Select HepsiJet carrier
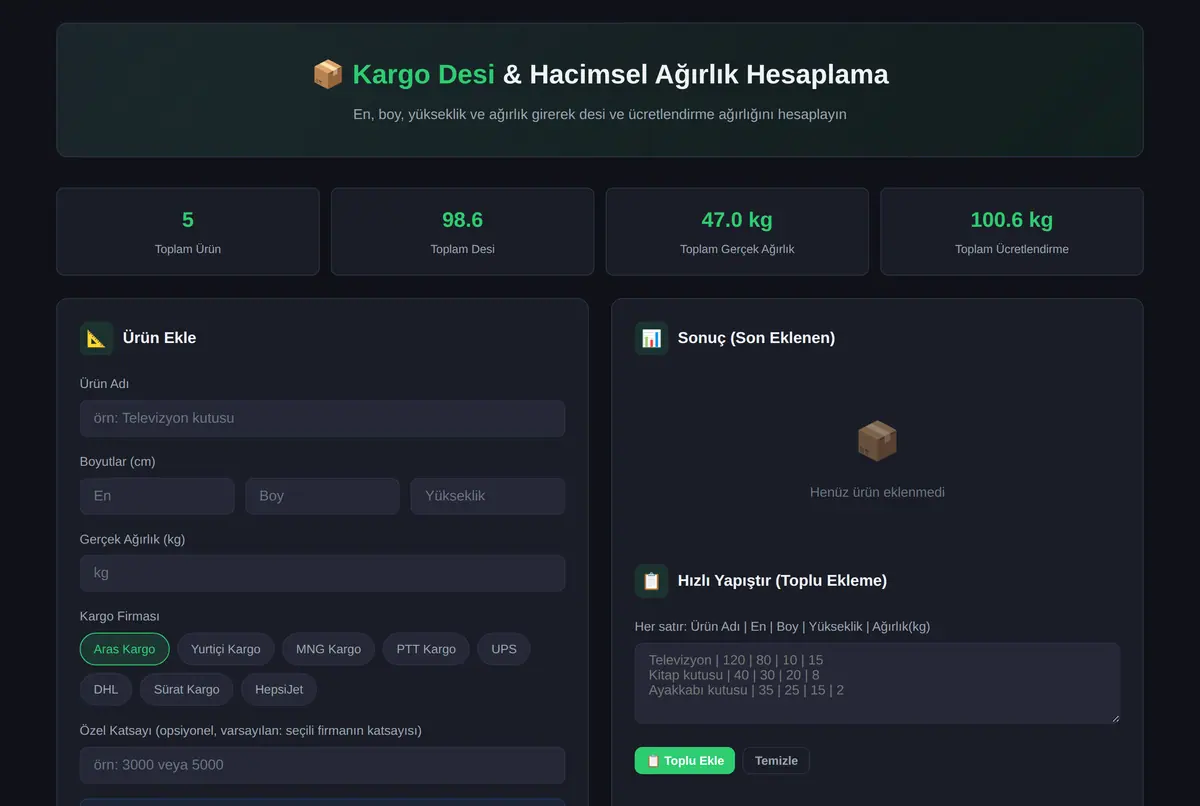The width and height of the screenshot is (1200, 806). (x=279, y=690)
